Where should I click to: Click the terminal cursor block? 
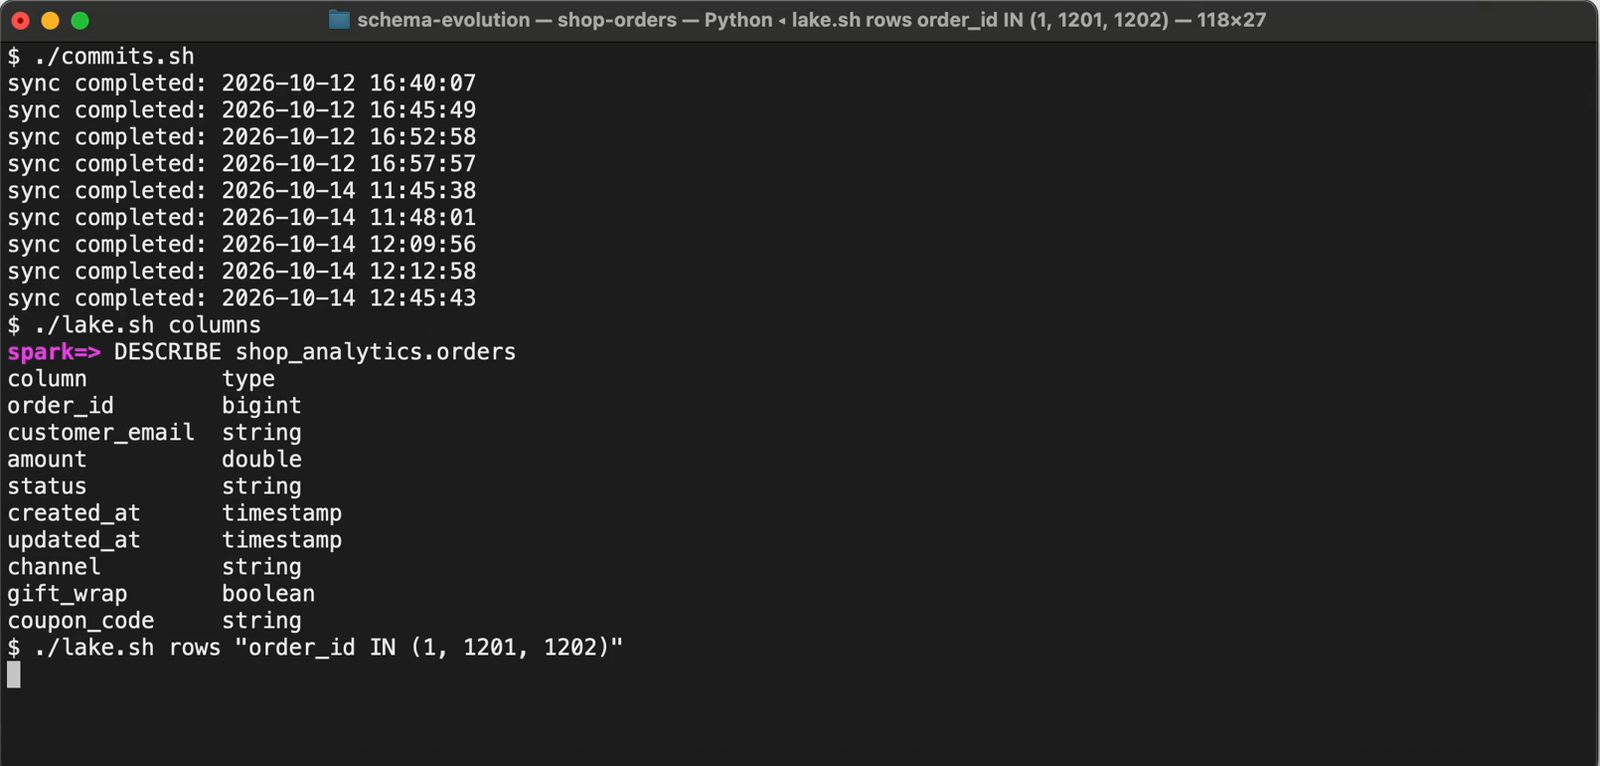pos(14,675)
